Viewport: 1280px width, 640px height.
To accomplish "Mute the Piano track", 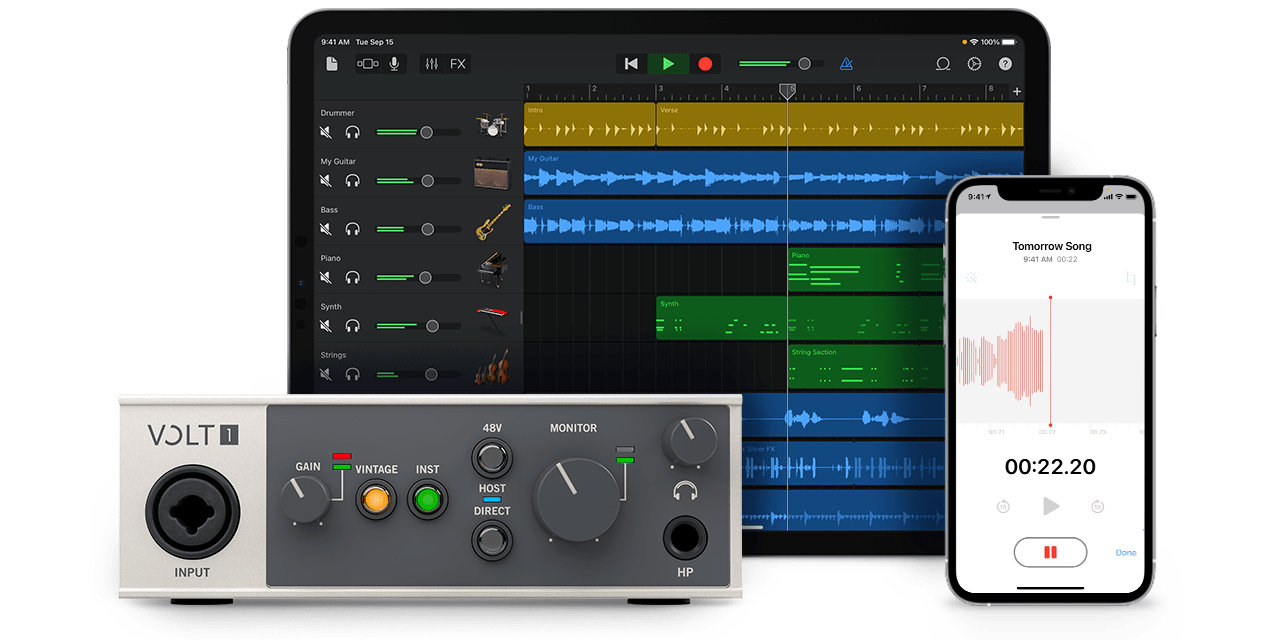I will (326, 277).
